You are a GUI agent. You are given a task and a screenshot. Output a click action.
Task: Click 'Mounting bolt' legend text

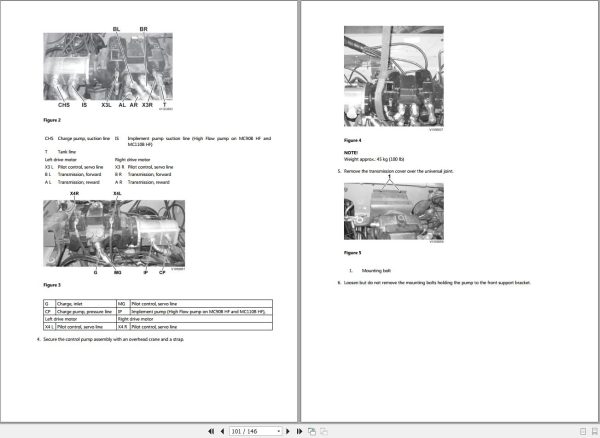(376, 271)
